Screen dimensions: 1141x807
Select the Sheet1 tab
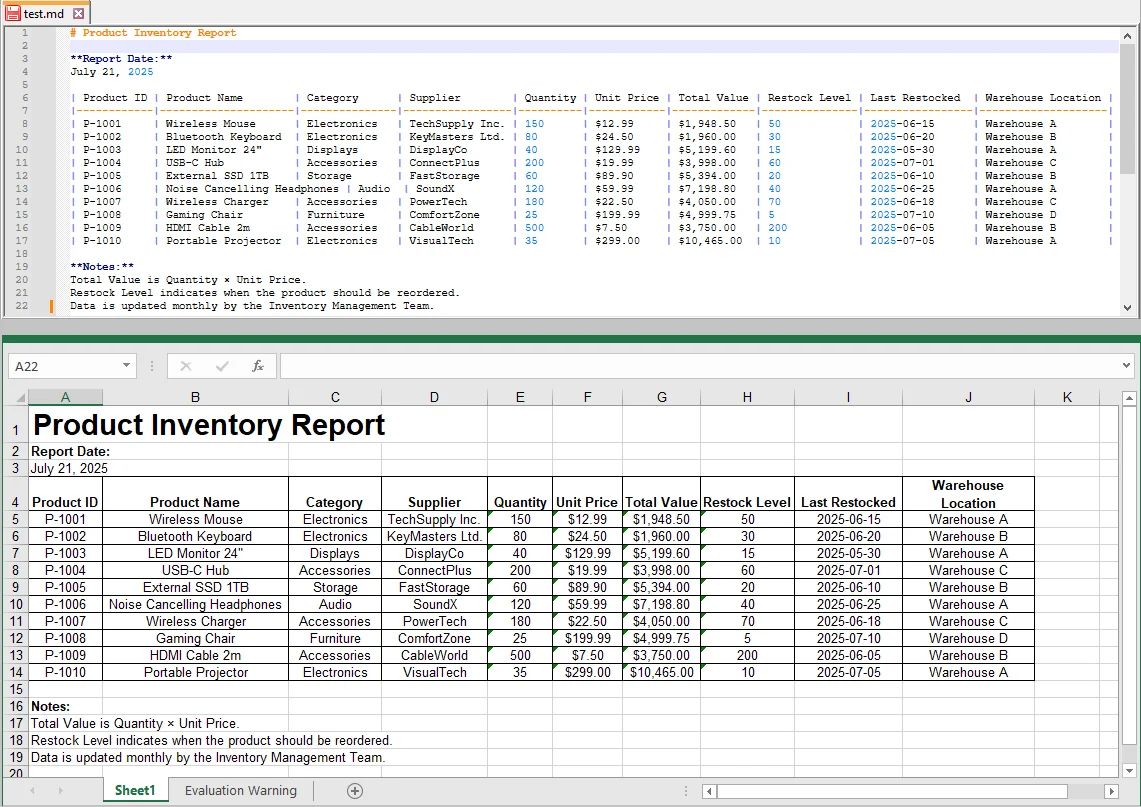click(135, 790)
